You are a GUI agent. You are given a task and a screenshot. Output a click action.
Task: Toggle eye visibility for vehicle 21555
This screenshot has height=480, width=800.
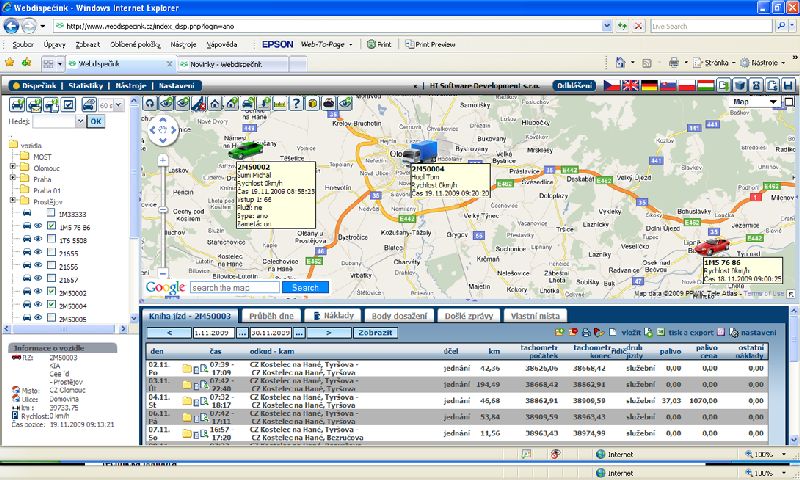(x=38, y=252)
